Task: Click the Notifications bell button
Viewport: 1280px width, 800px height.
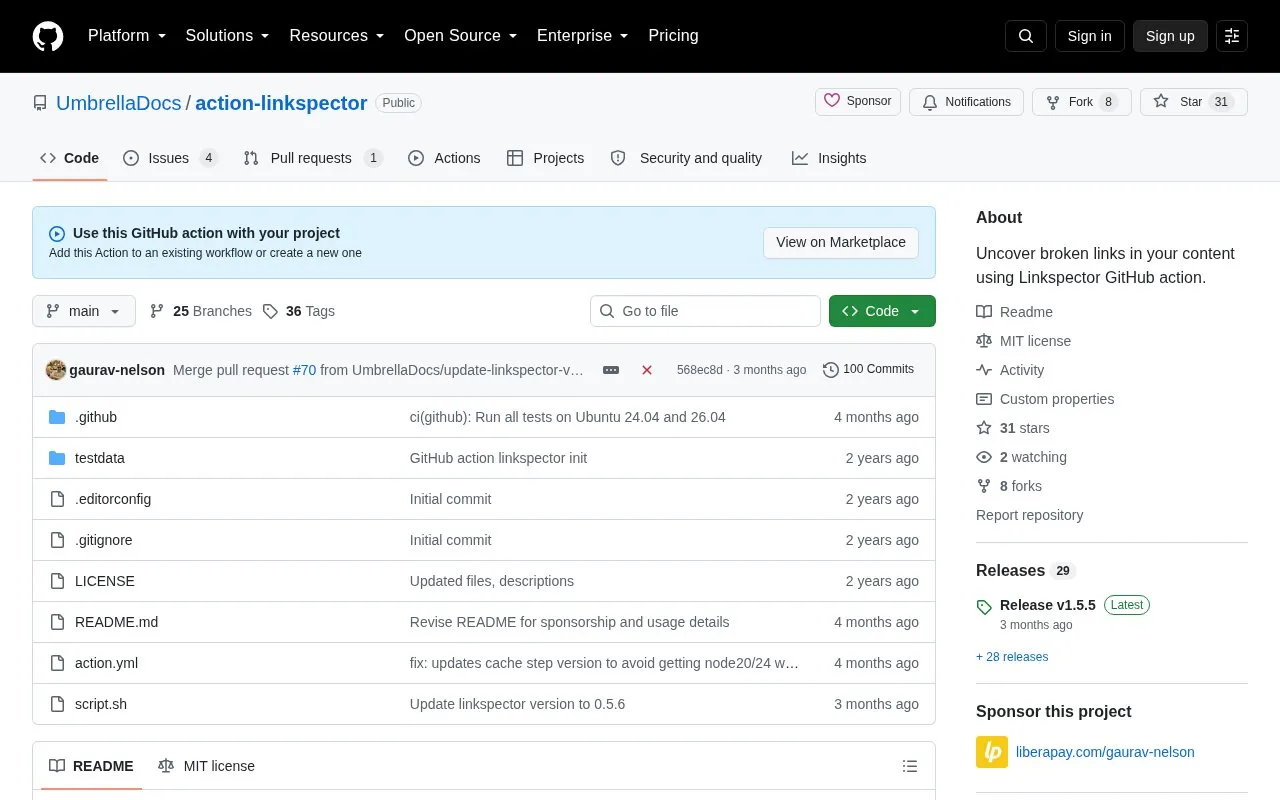Action: tap(966, 102)
